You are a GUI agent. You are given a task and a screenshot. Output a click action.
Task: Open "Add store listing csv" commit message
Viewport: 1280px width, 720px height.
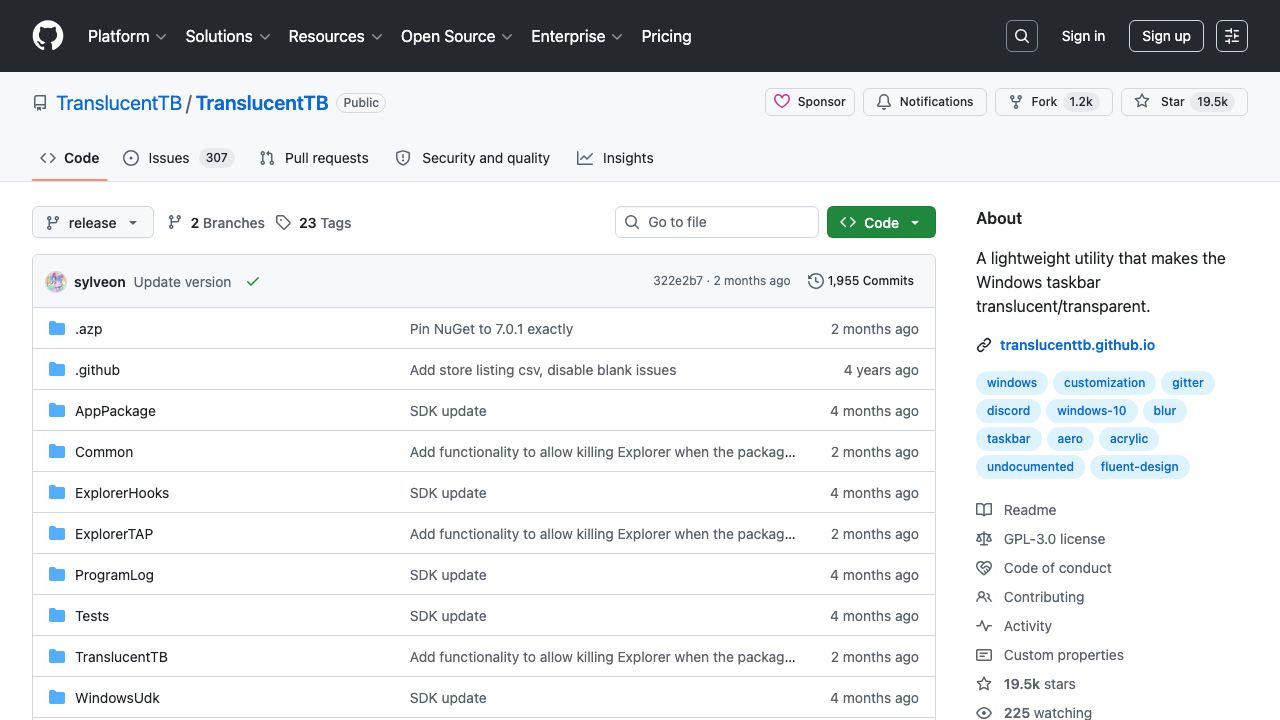click(x=543, y=370)
